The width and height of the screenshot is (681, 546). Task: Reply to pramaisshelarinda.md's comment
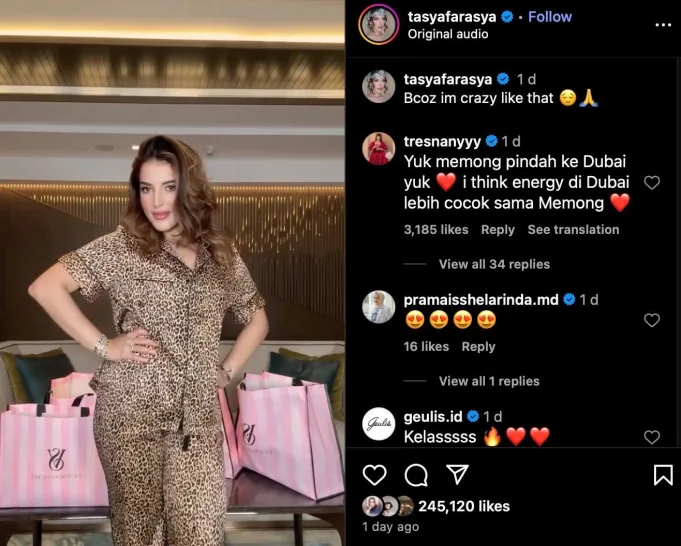pos(478,346)
